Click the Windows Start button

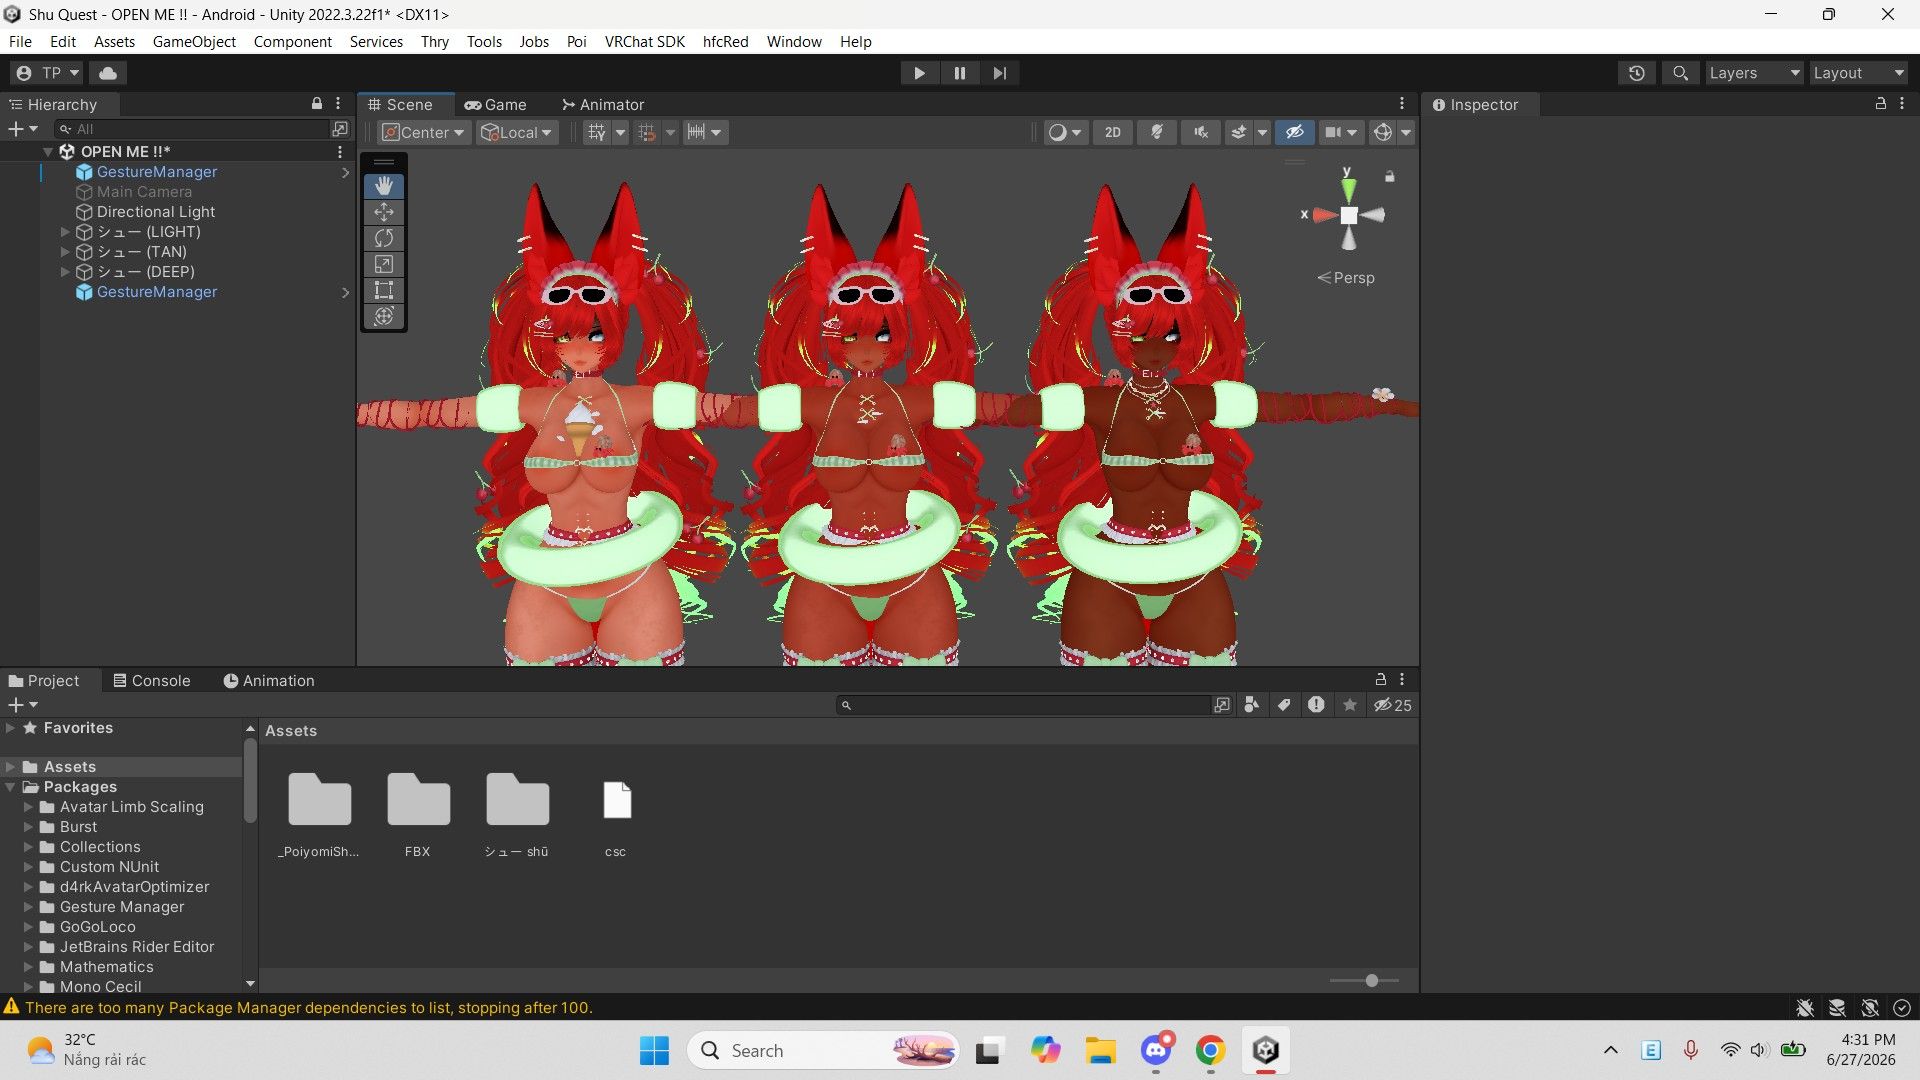pos(654,1050)
